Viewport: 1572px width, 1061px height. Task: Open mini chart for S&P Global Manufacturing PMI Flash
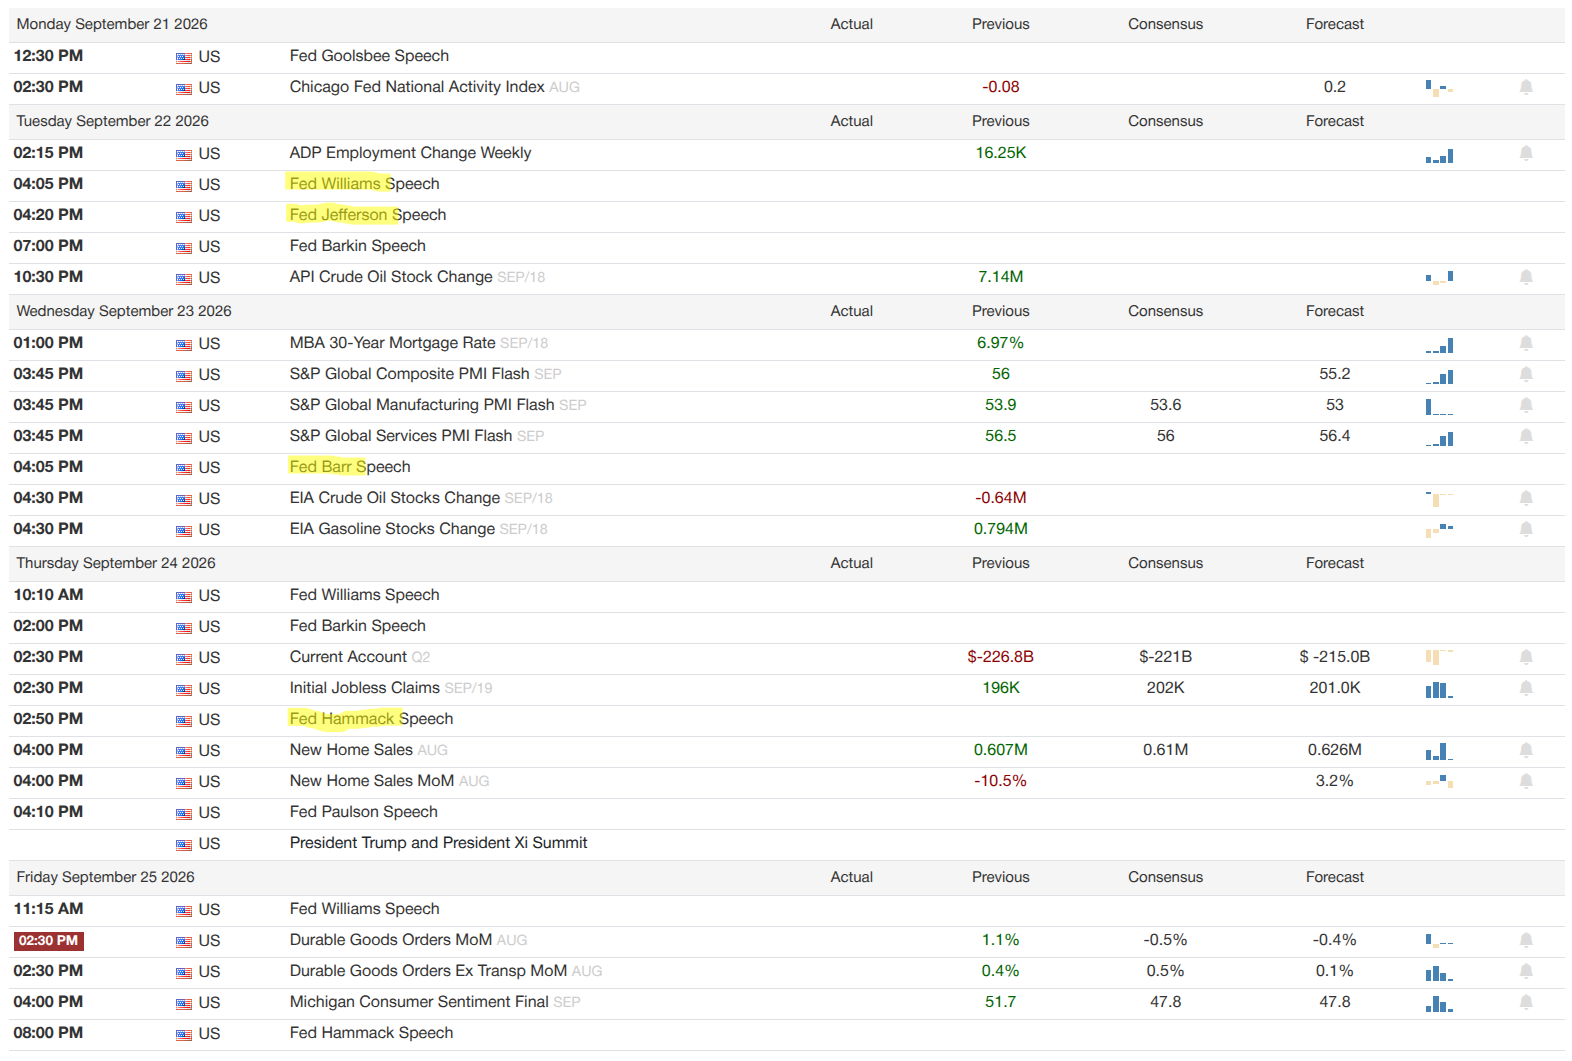point(1439,407)
